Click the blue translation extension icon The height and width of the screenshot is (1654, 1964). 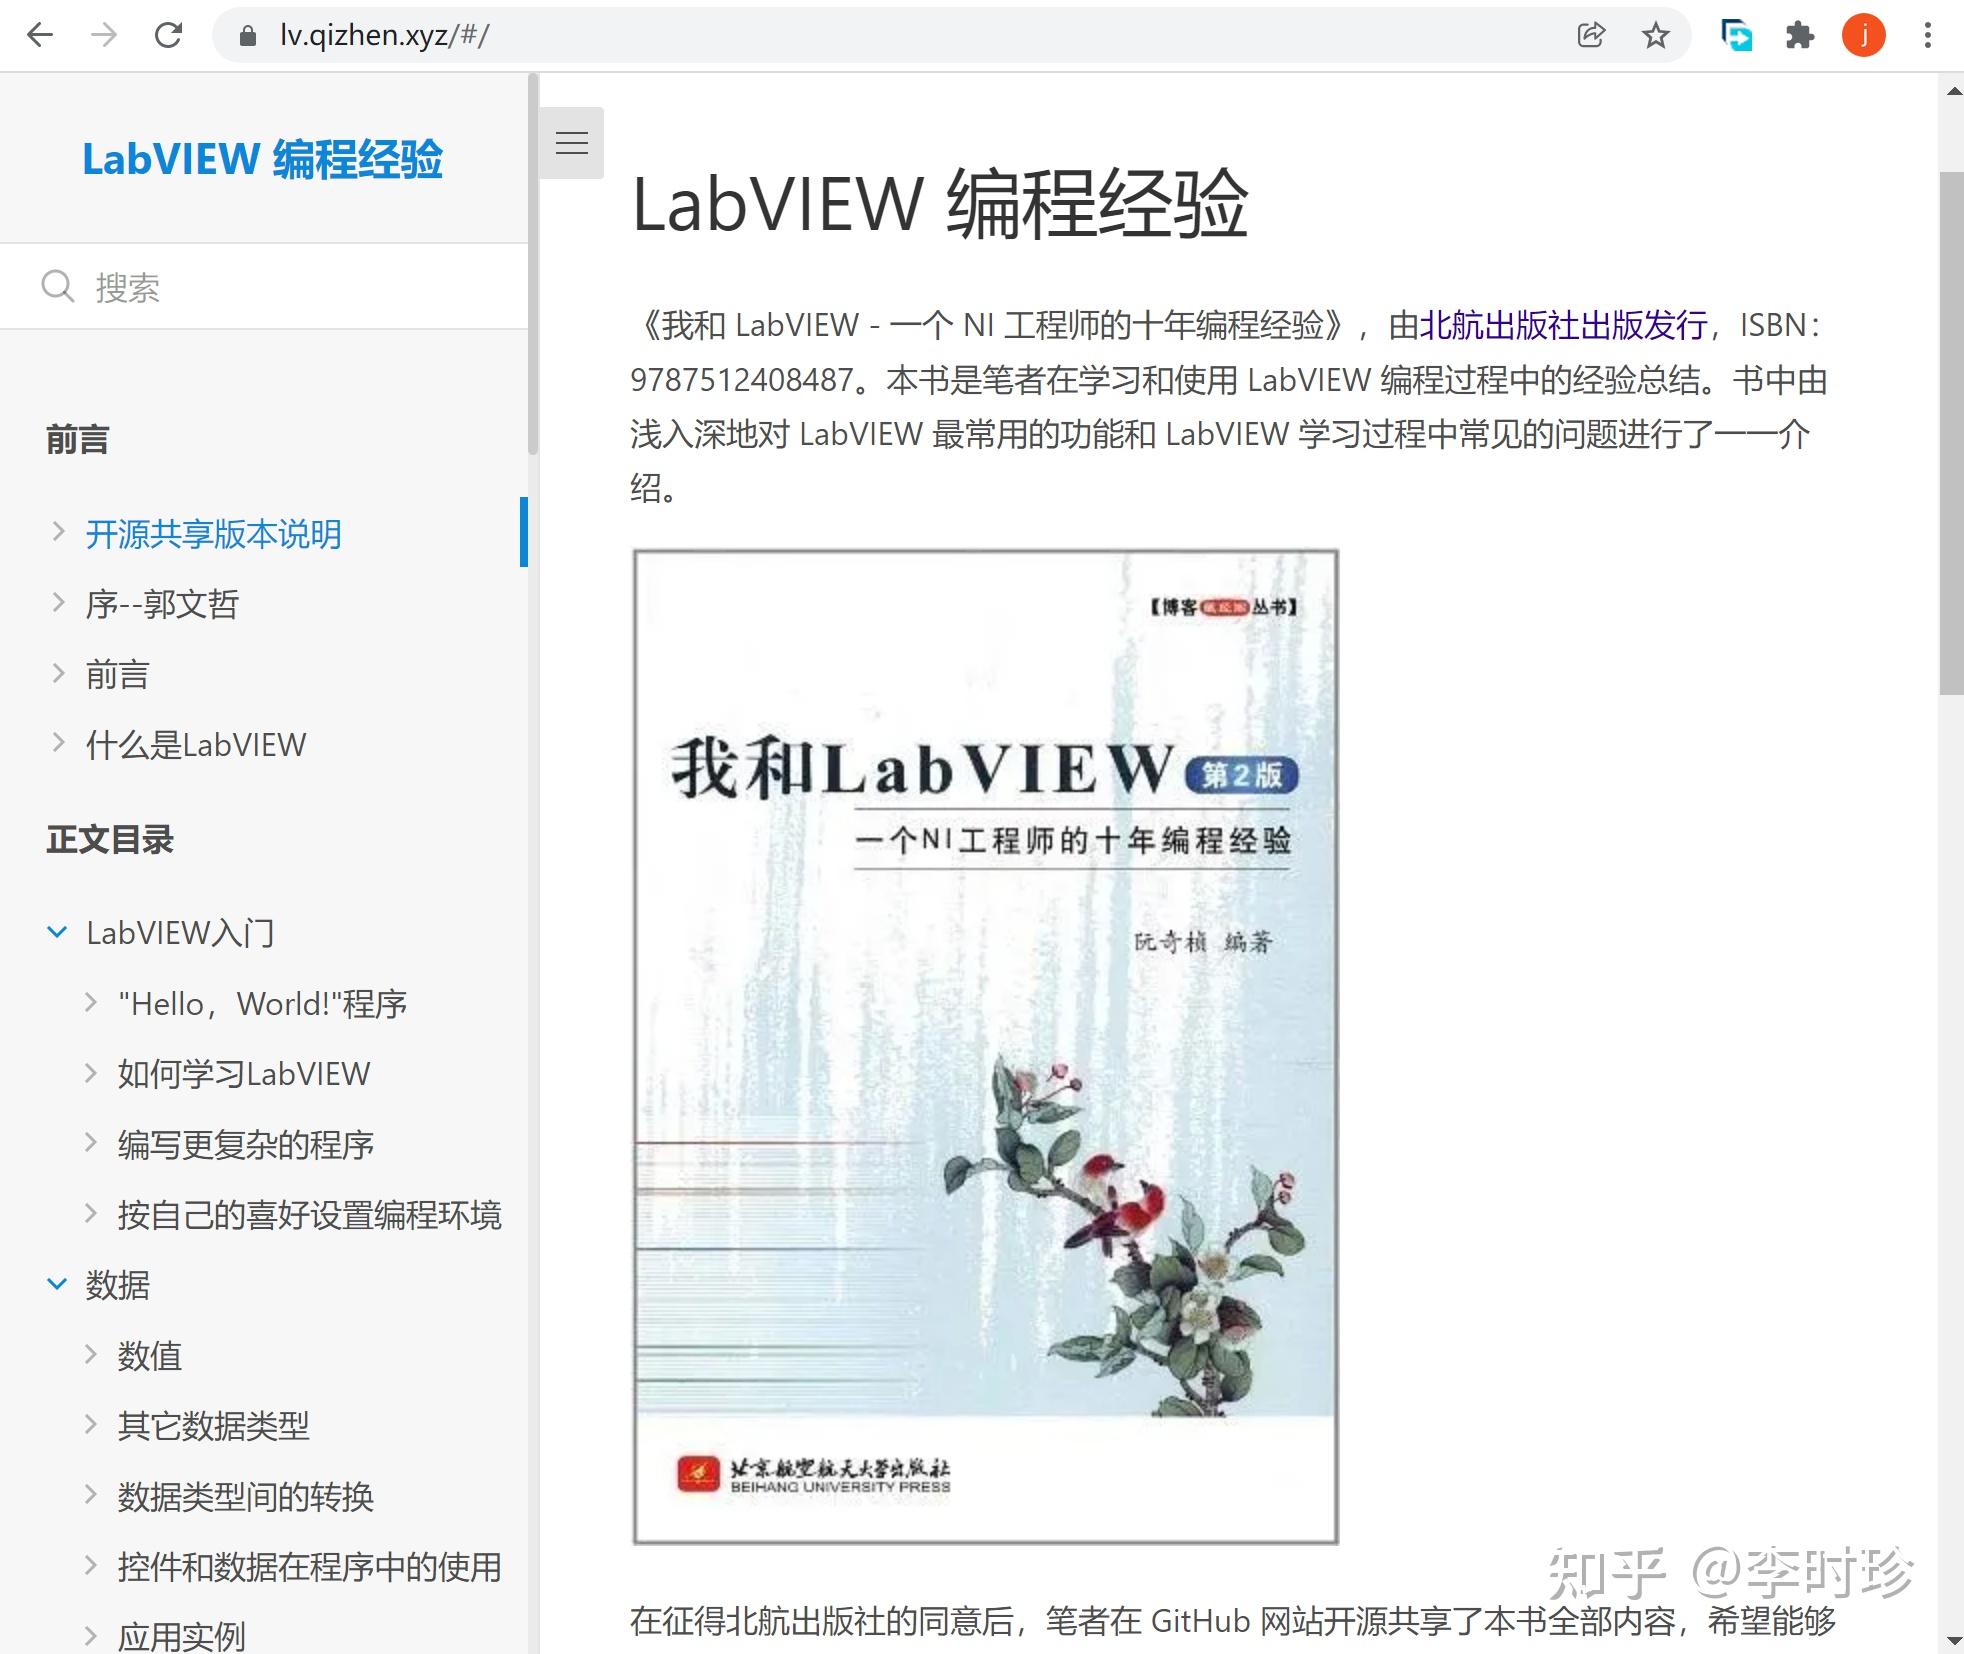pyautogui.click(x=1737, y=35)
